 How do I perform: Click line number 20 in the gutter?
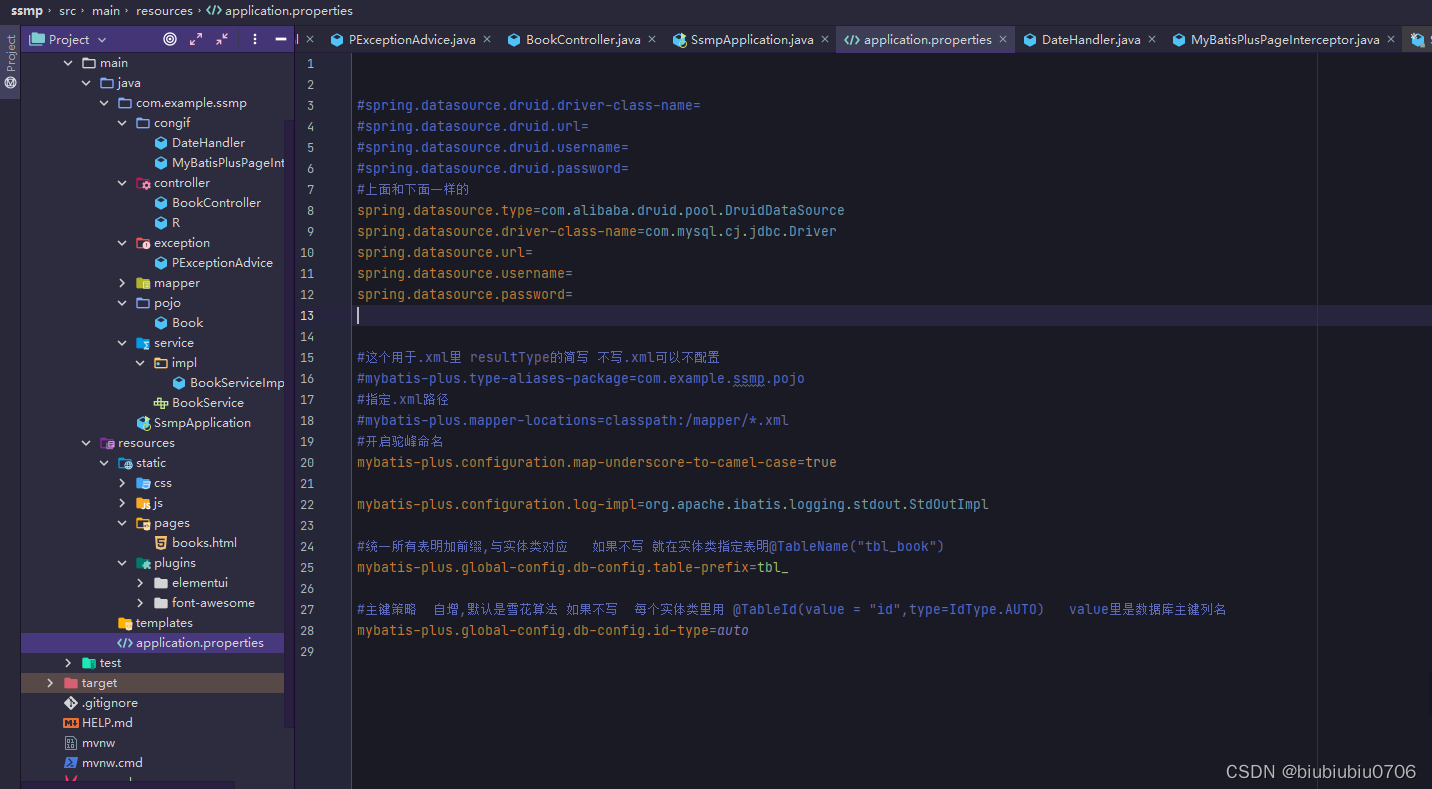(x=307, y=462)
